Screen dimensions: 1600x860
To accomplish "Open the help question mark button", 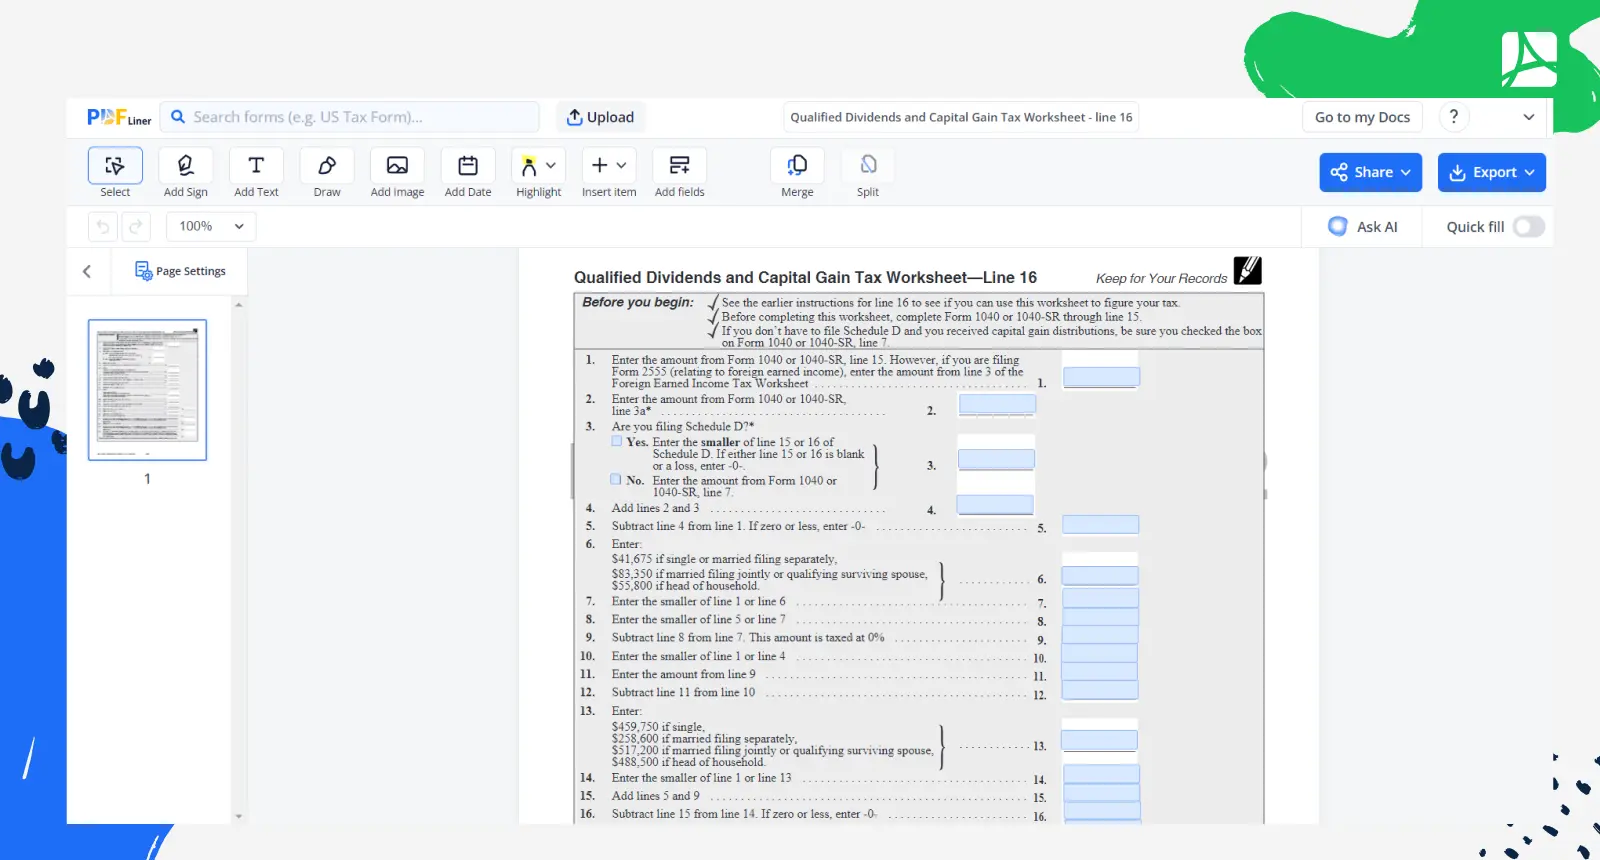I will 1454,117.
